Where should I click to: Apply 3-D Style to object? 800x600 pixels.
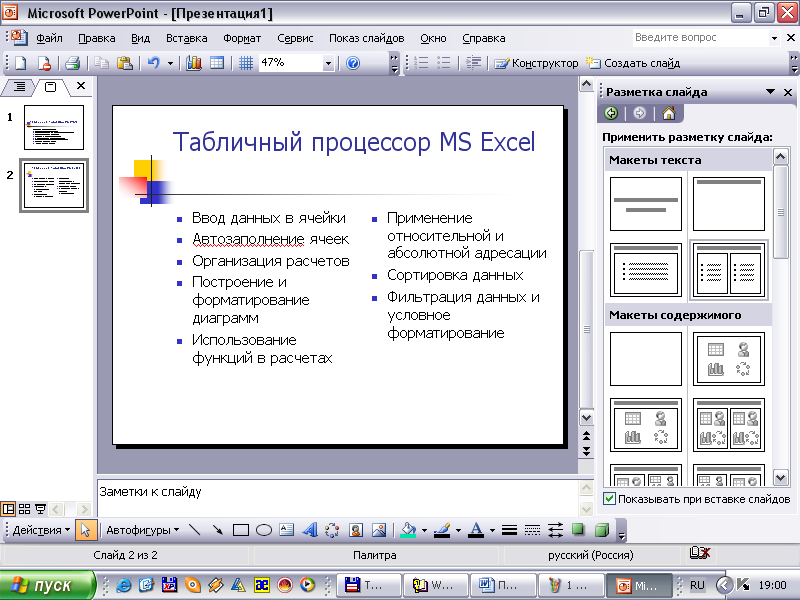[602, 530]
